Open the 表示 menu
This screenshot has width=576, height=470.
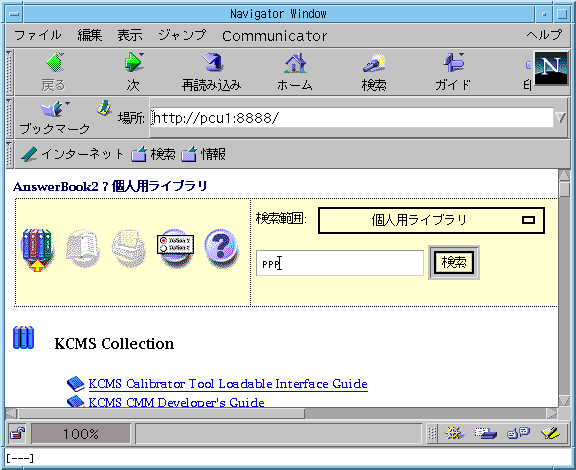tap(130, 36)
